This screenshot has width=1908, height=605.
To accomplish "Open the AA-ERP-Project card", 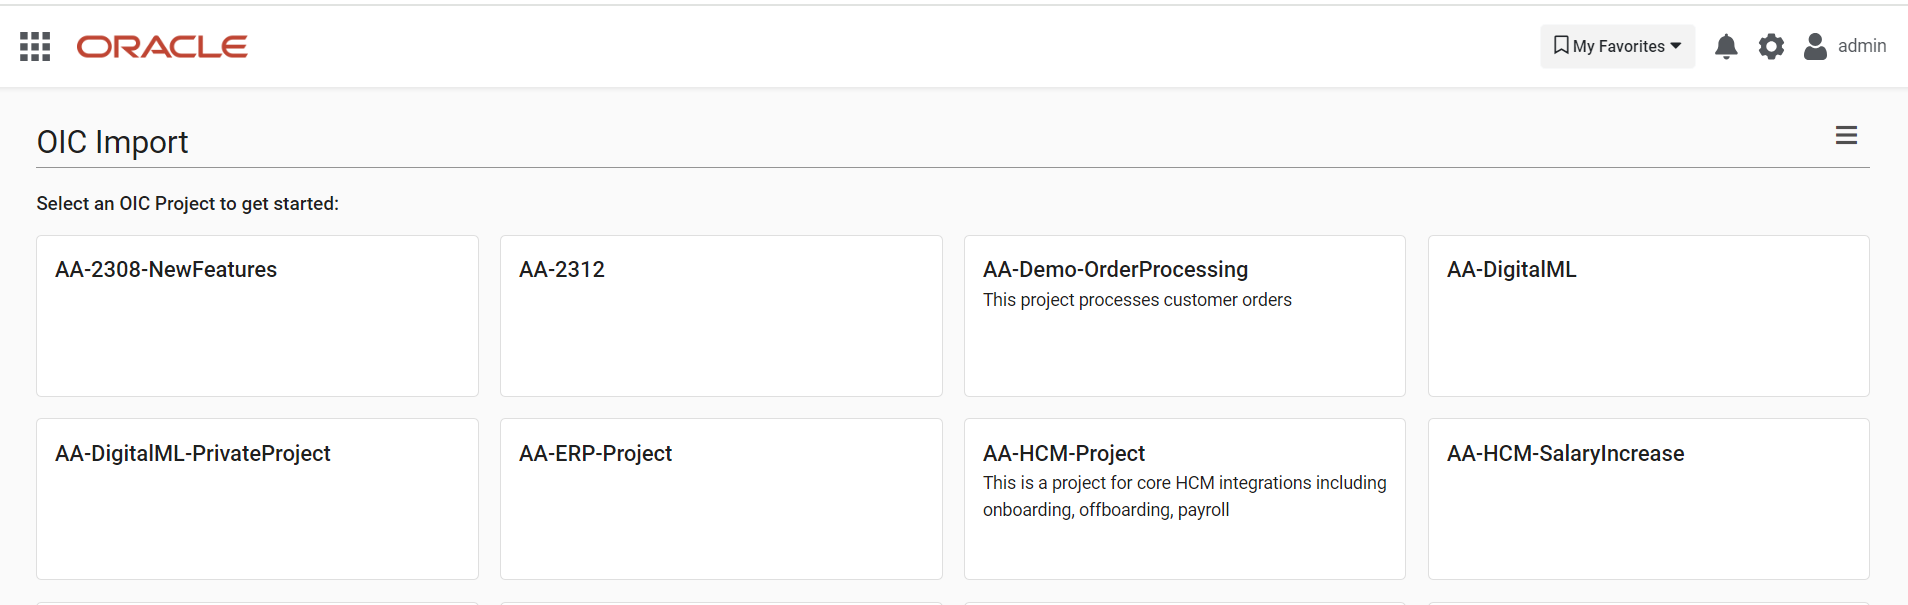I will tap(721, 499).
